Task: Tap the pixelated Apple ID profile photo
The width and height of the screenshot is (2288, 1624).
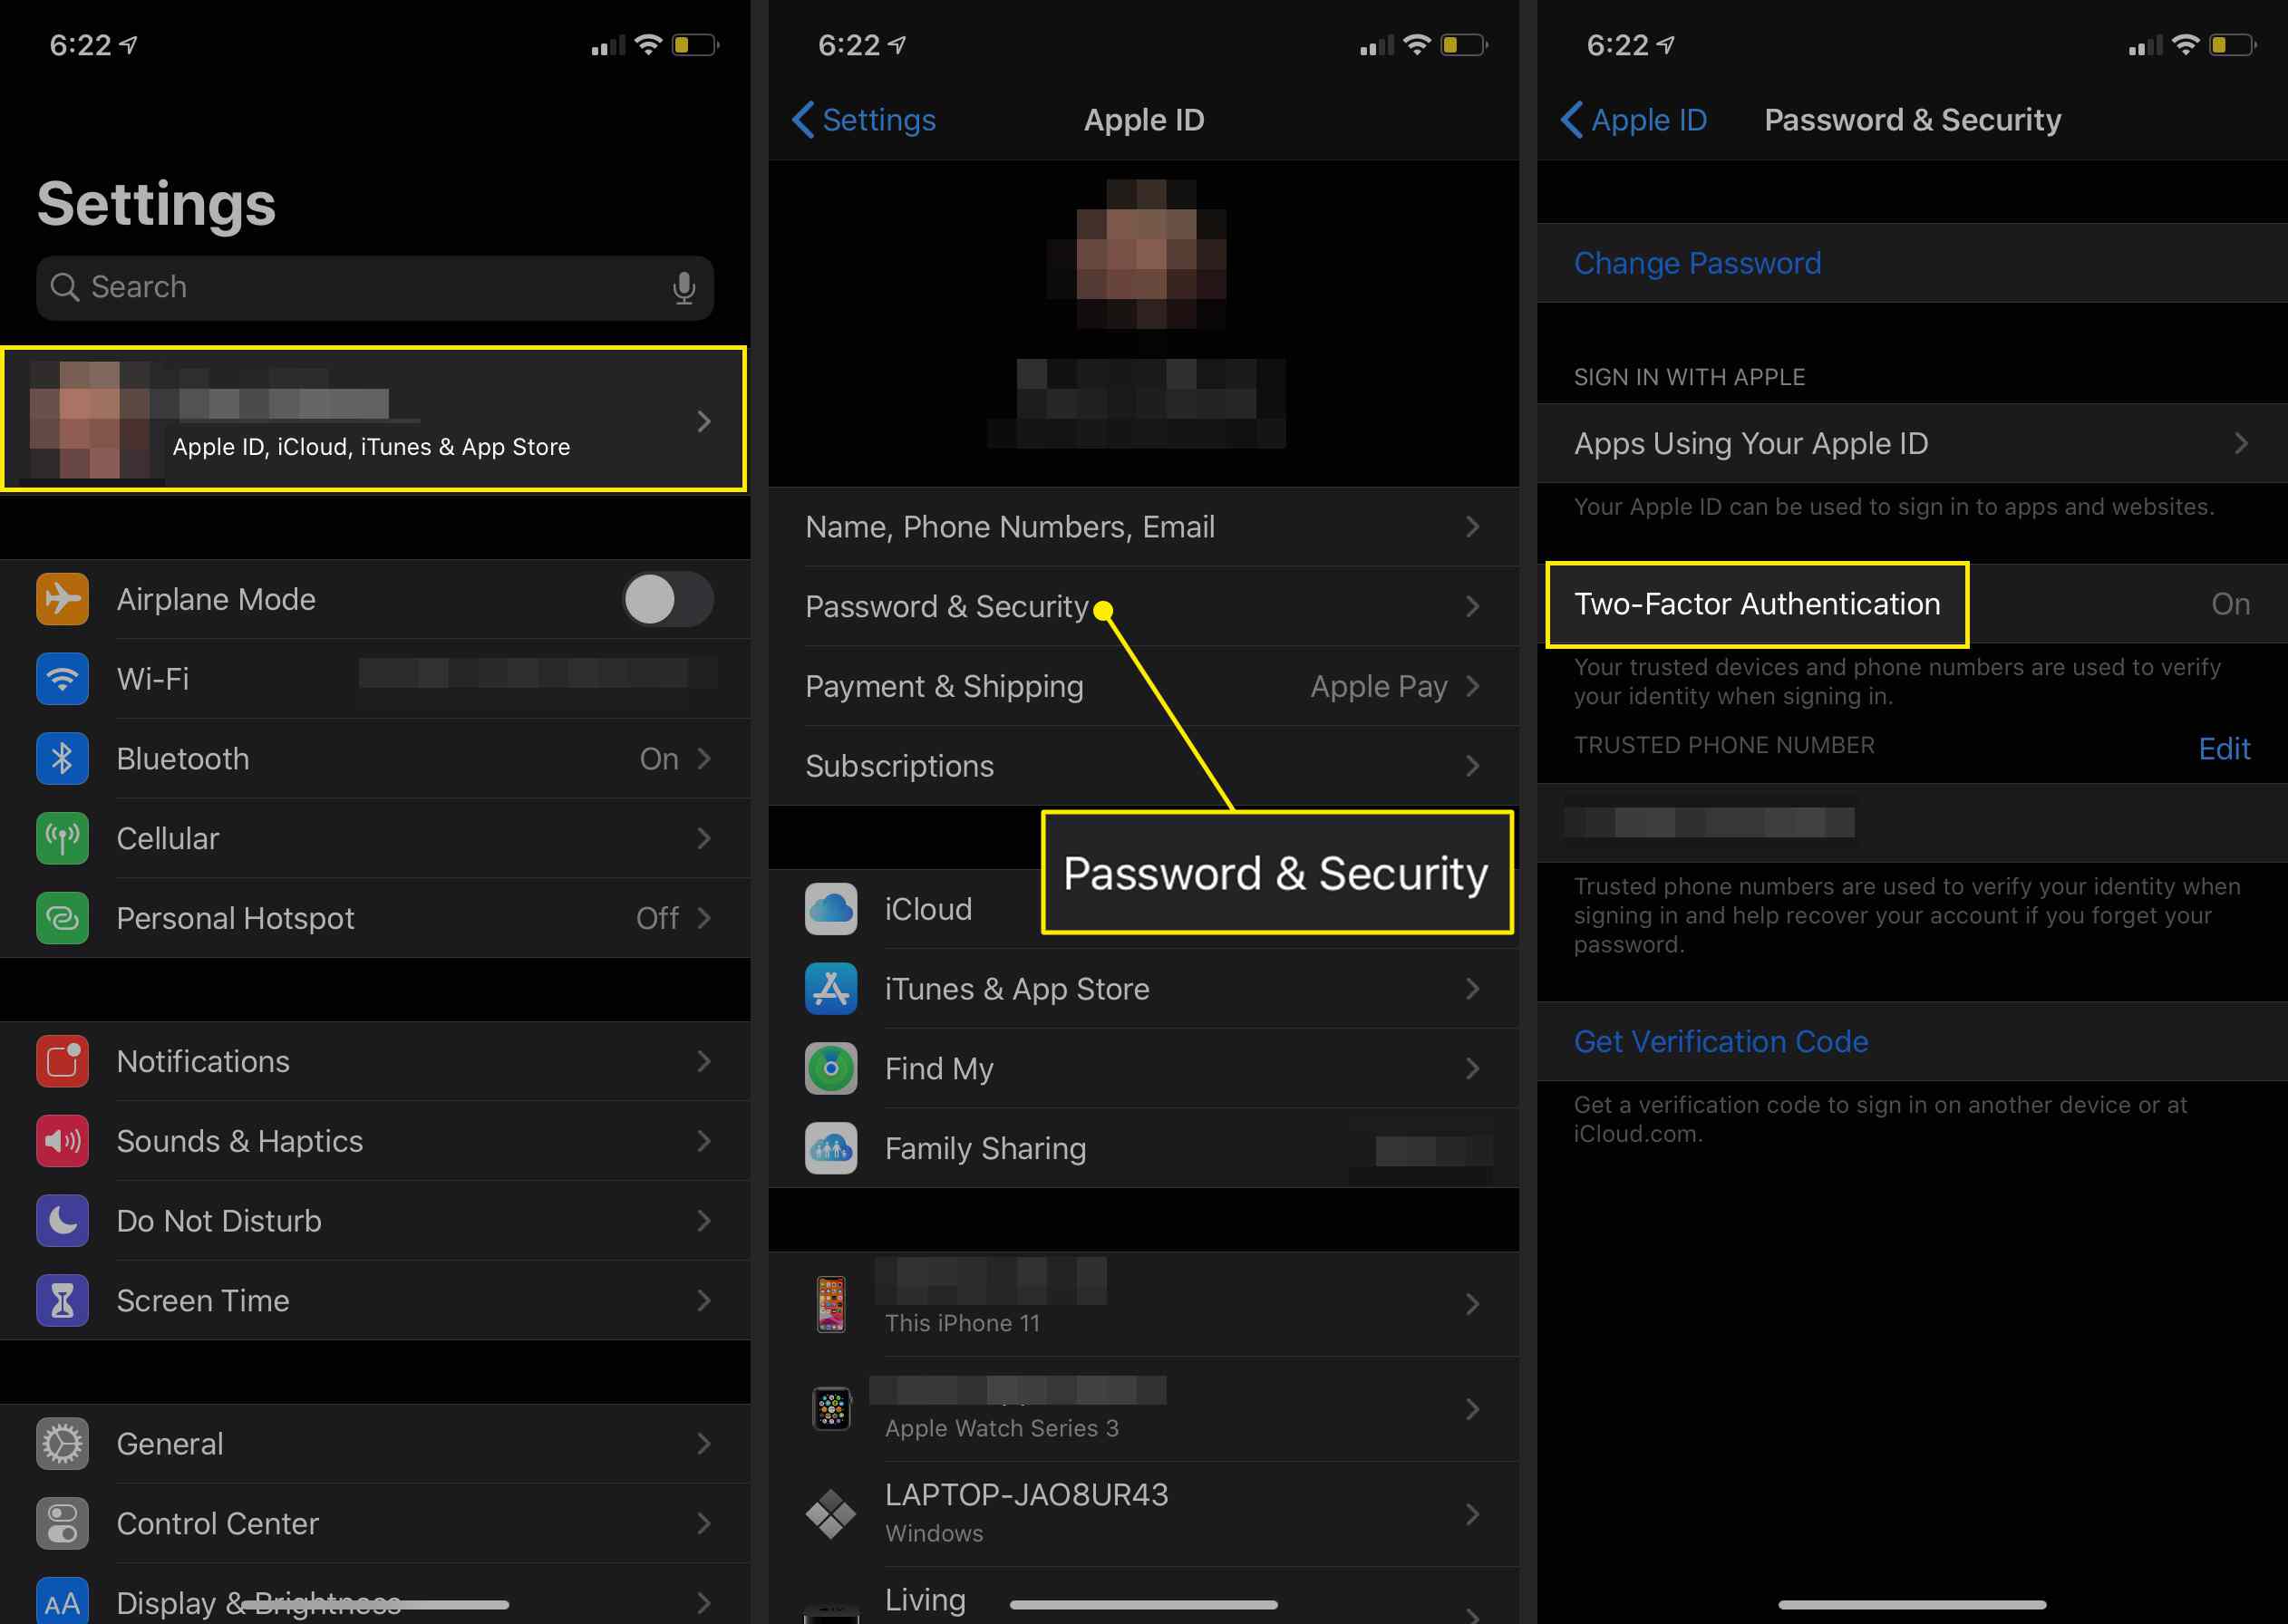Action: 1143,254
